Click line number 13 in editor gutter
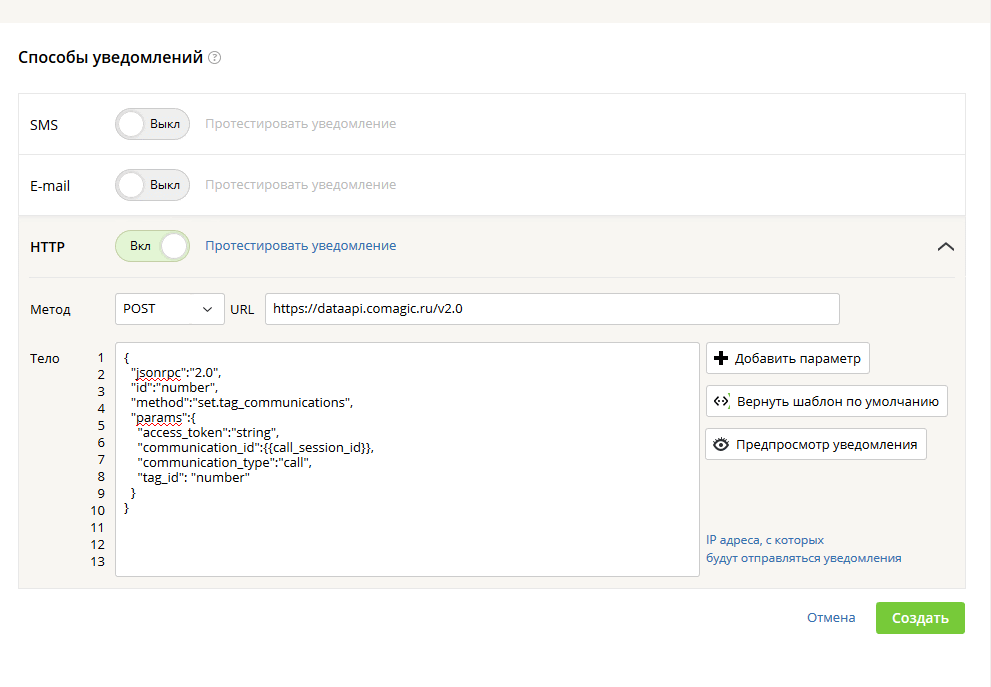 [x=97, y=562]
